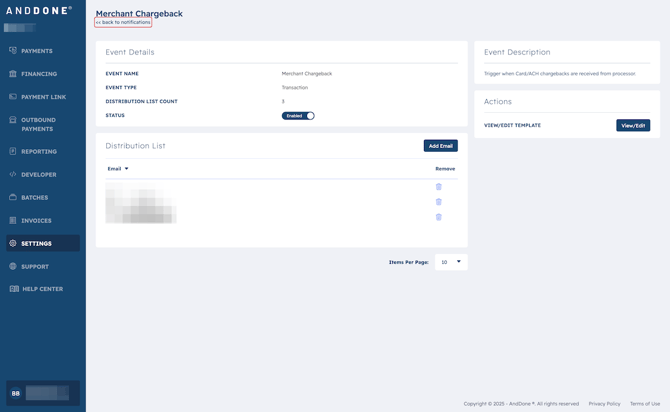Click the Payments sidebar icon

[13, 51]
